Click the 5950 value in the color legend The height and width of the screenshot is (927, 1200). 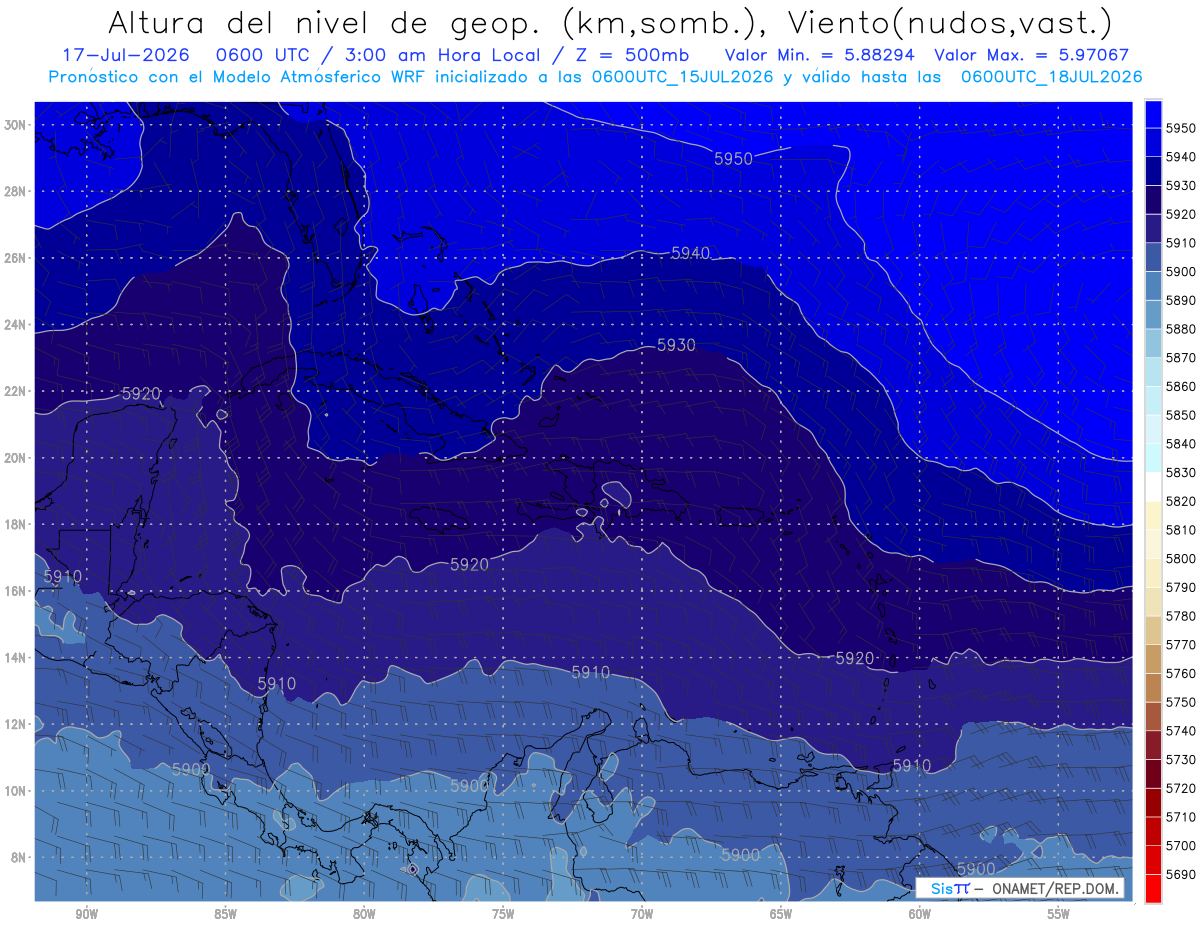[x=1180, y=128]
